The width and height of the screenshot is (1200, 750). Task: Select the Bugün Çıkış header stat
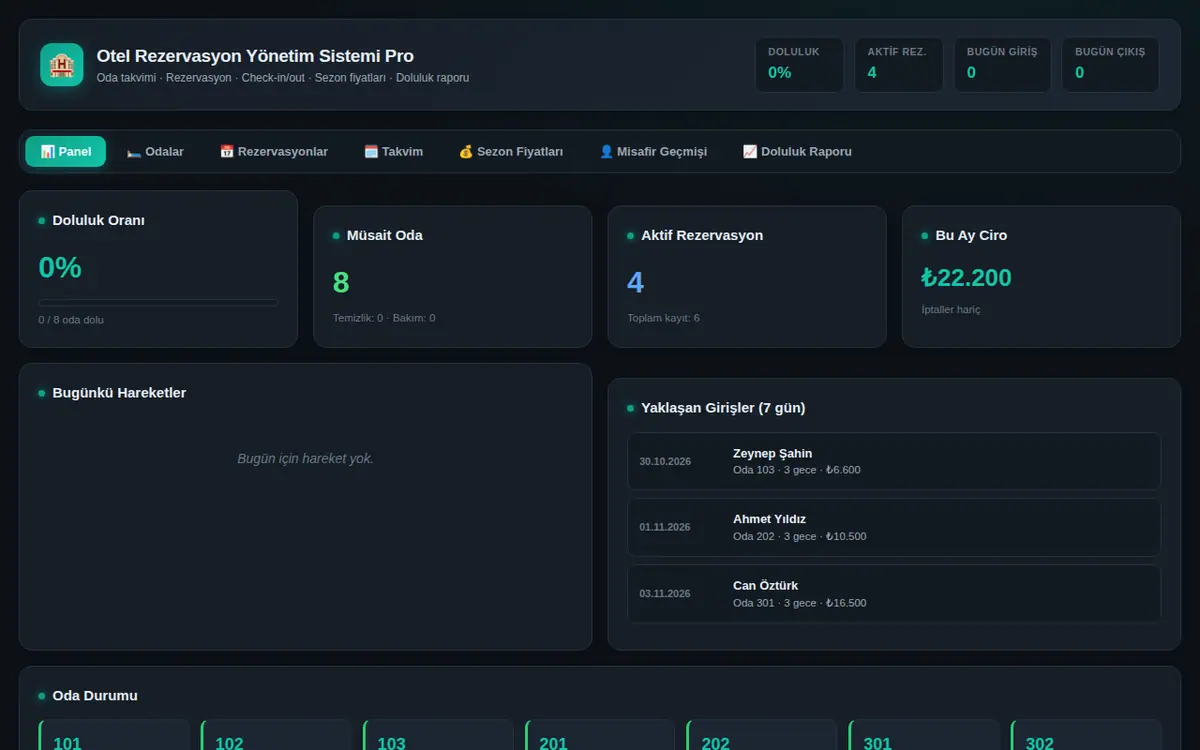[1110, 65]
